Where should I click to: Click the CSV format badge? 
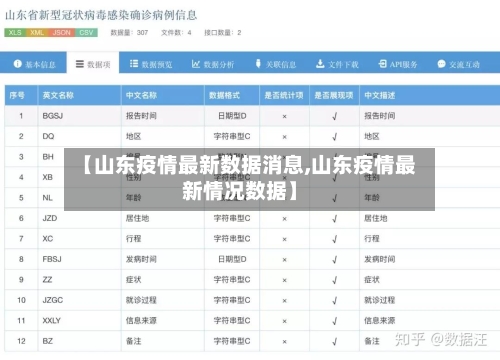pyautogui.click(x=86, y=32)
